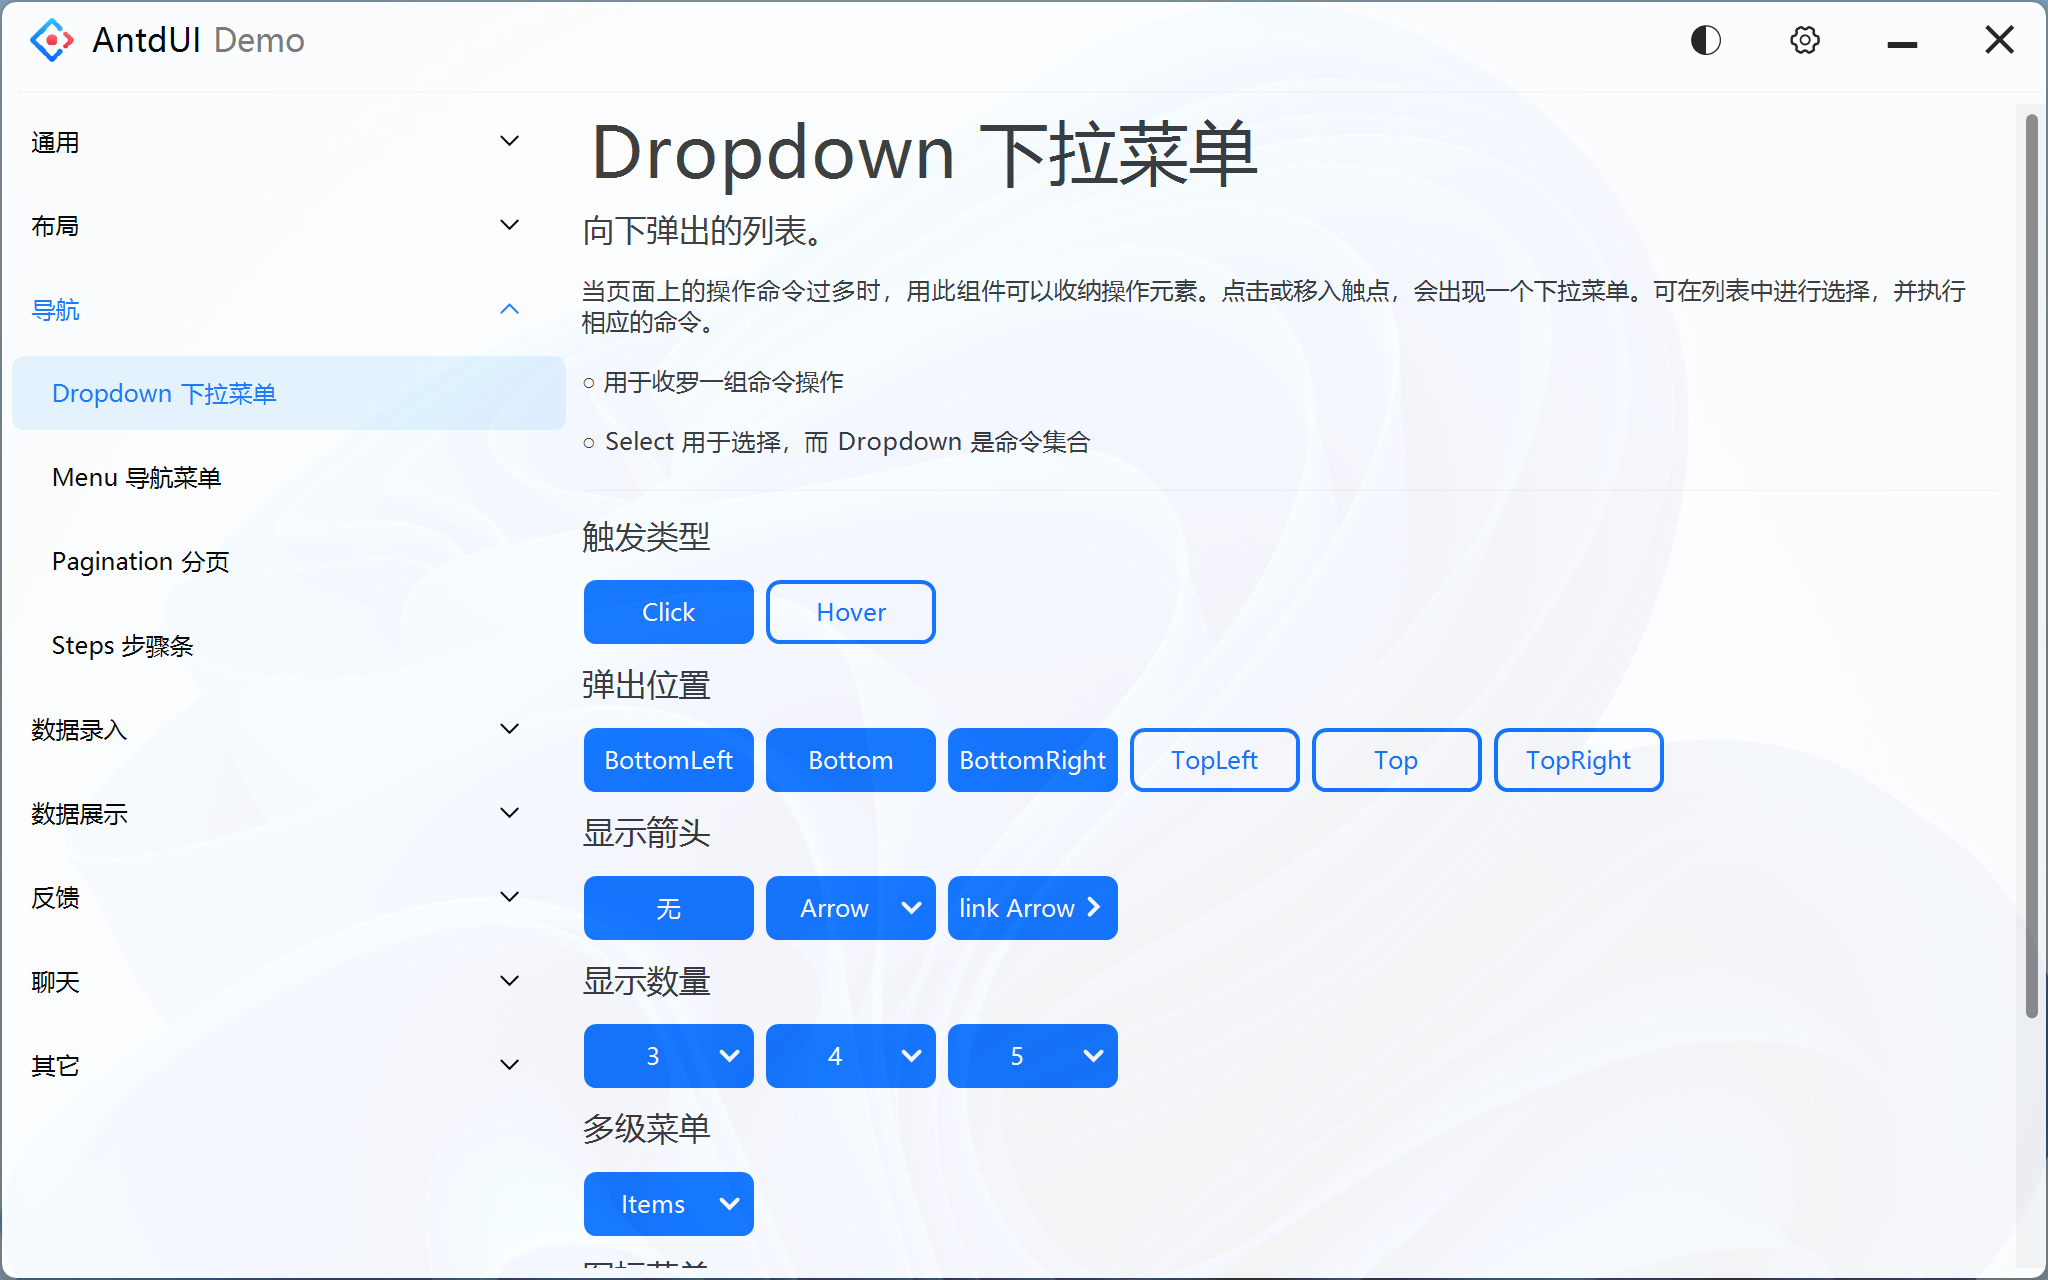Open the Arrow dropdown
This screenshot has height=1280, width=2048.
click(850, 908)
